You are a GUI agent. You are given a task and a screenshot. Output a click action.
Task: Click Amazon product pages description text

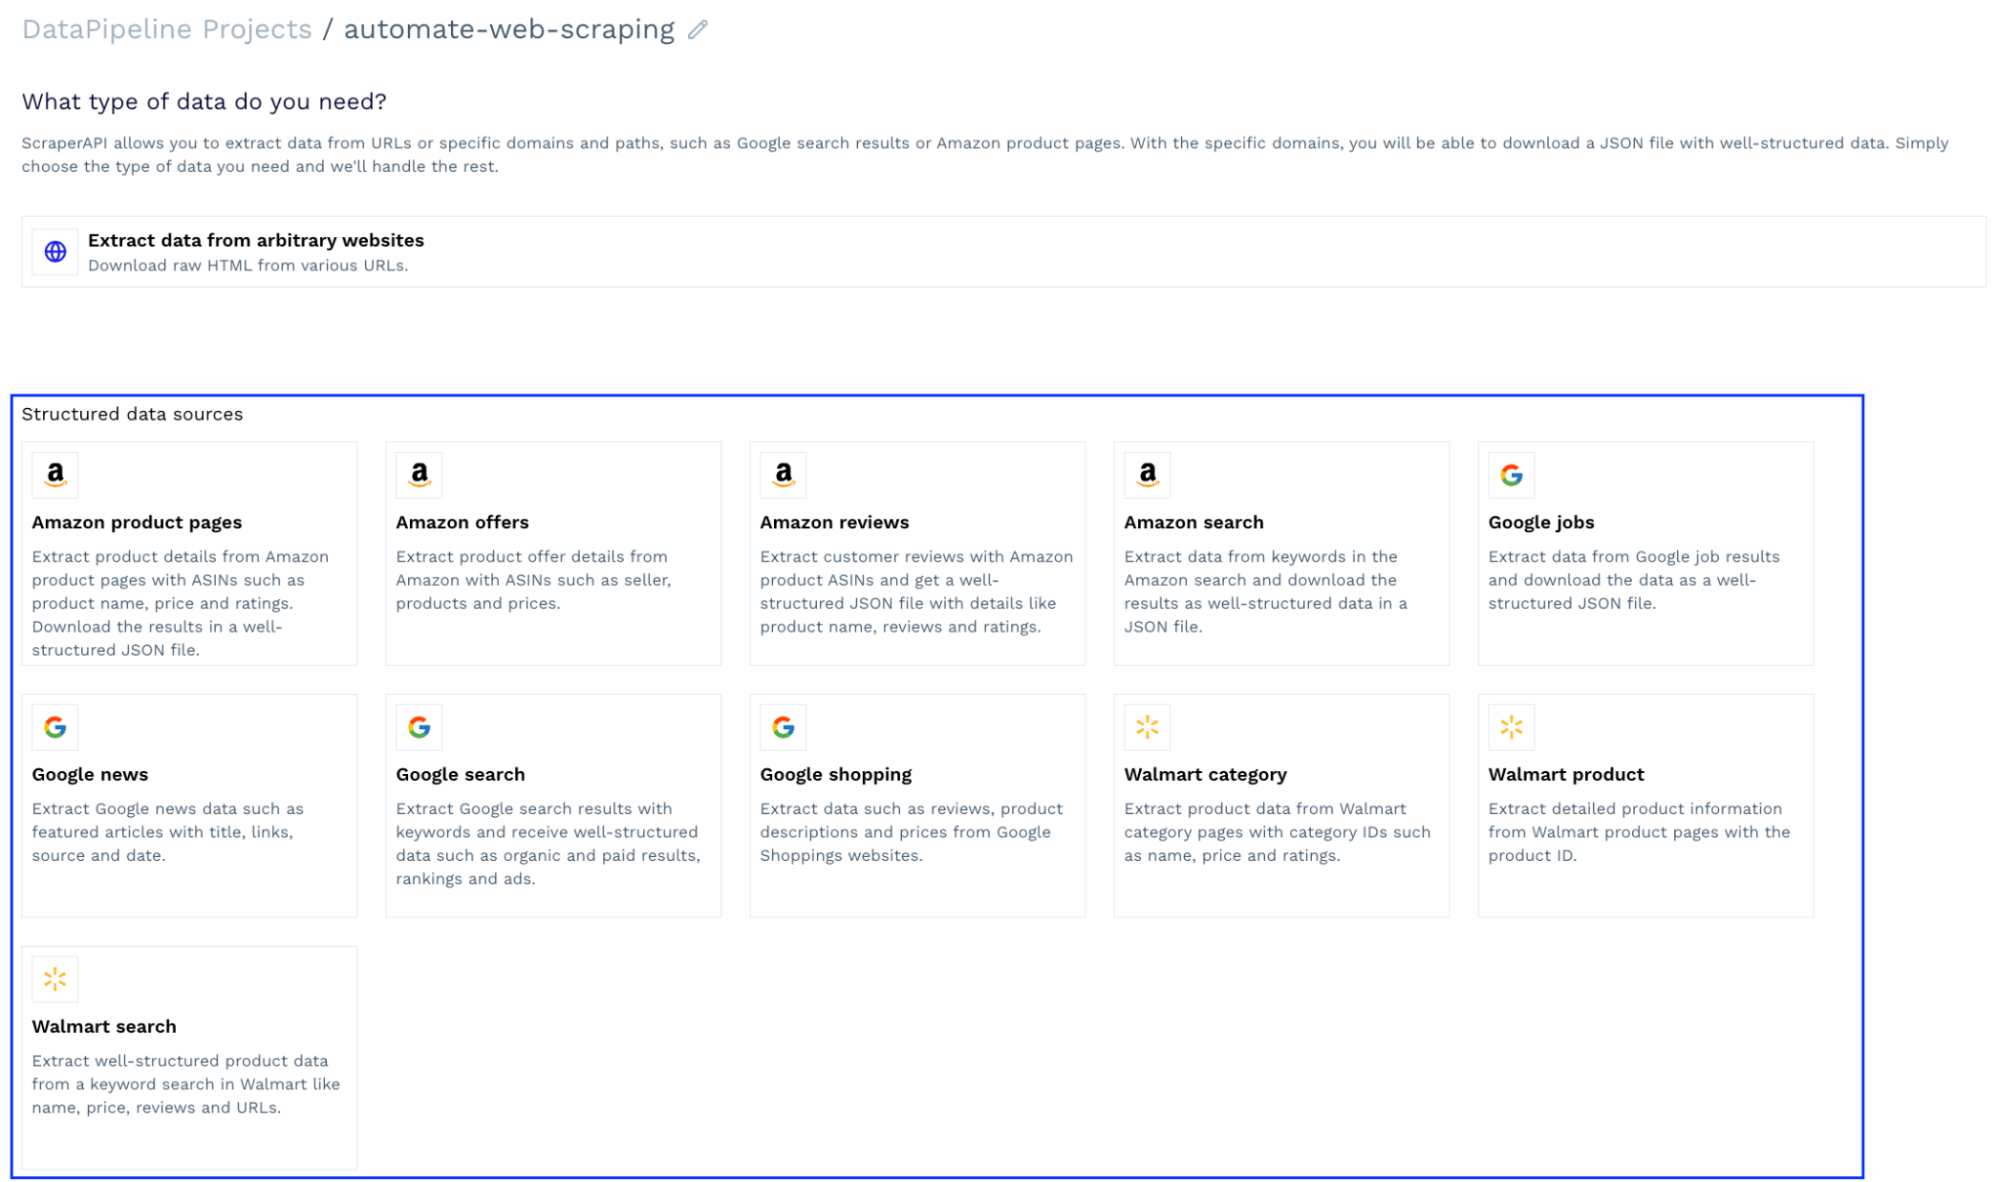pos(180,603)
